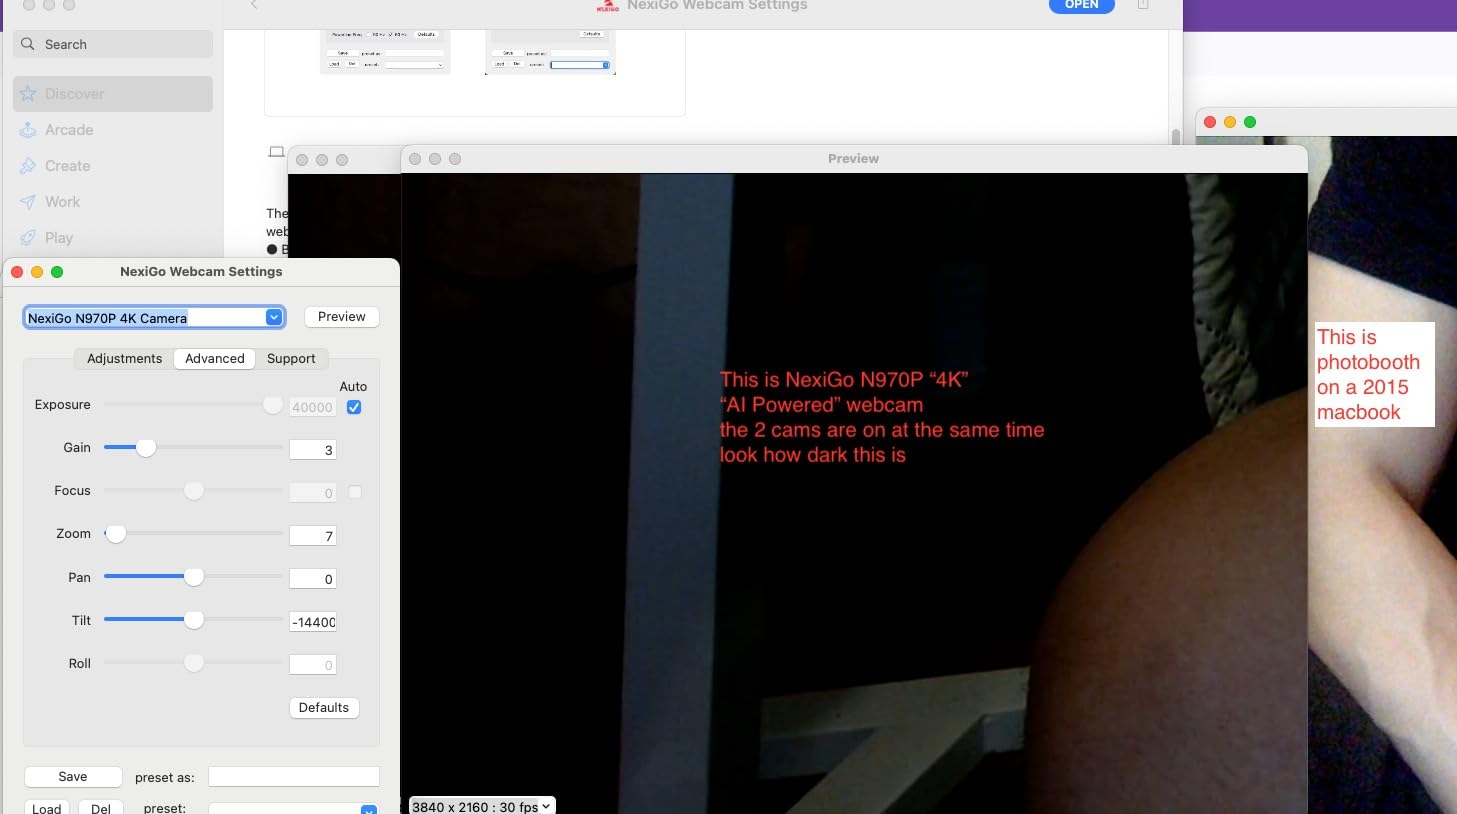
Task: Click the Save preset button
Action: [x=73, y=777]
